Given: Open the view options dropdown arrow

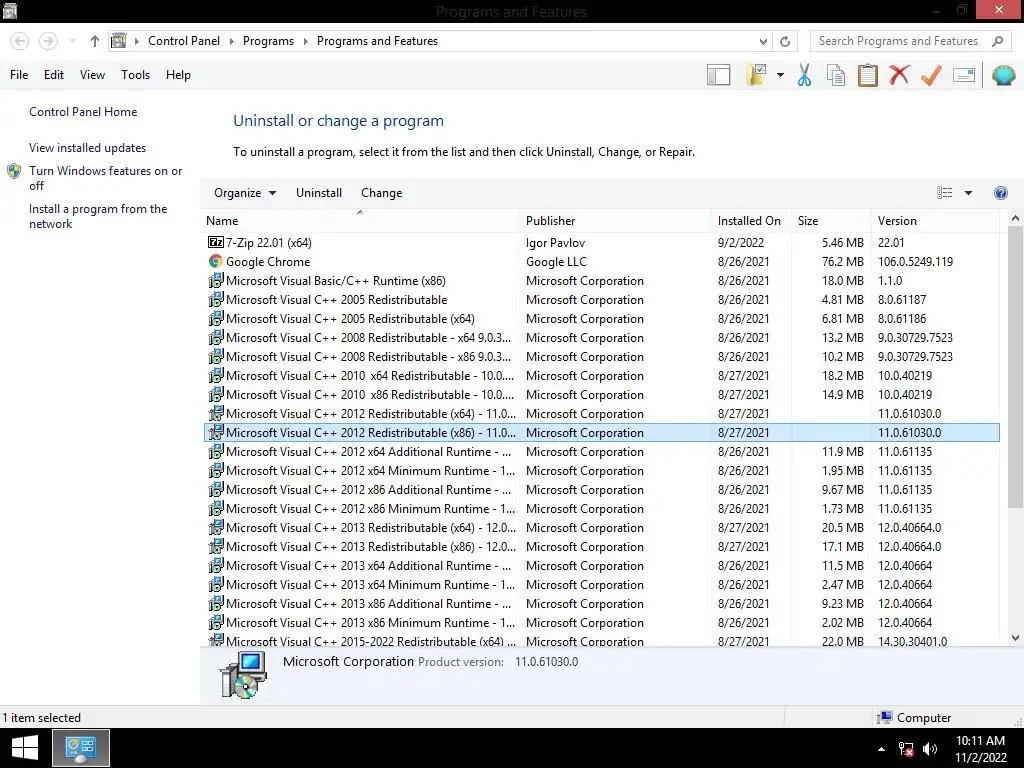Looking at the screenshot, I should pyautogui.click(x=968, y=193).
